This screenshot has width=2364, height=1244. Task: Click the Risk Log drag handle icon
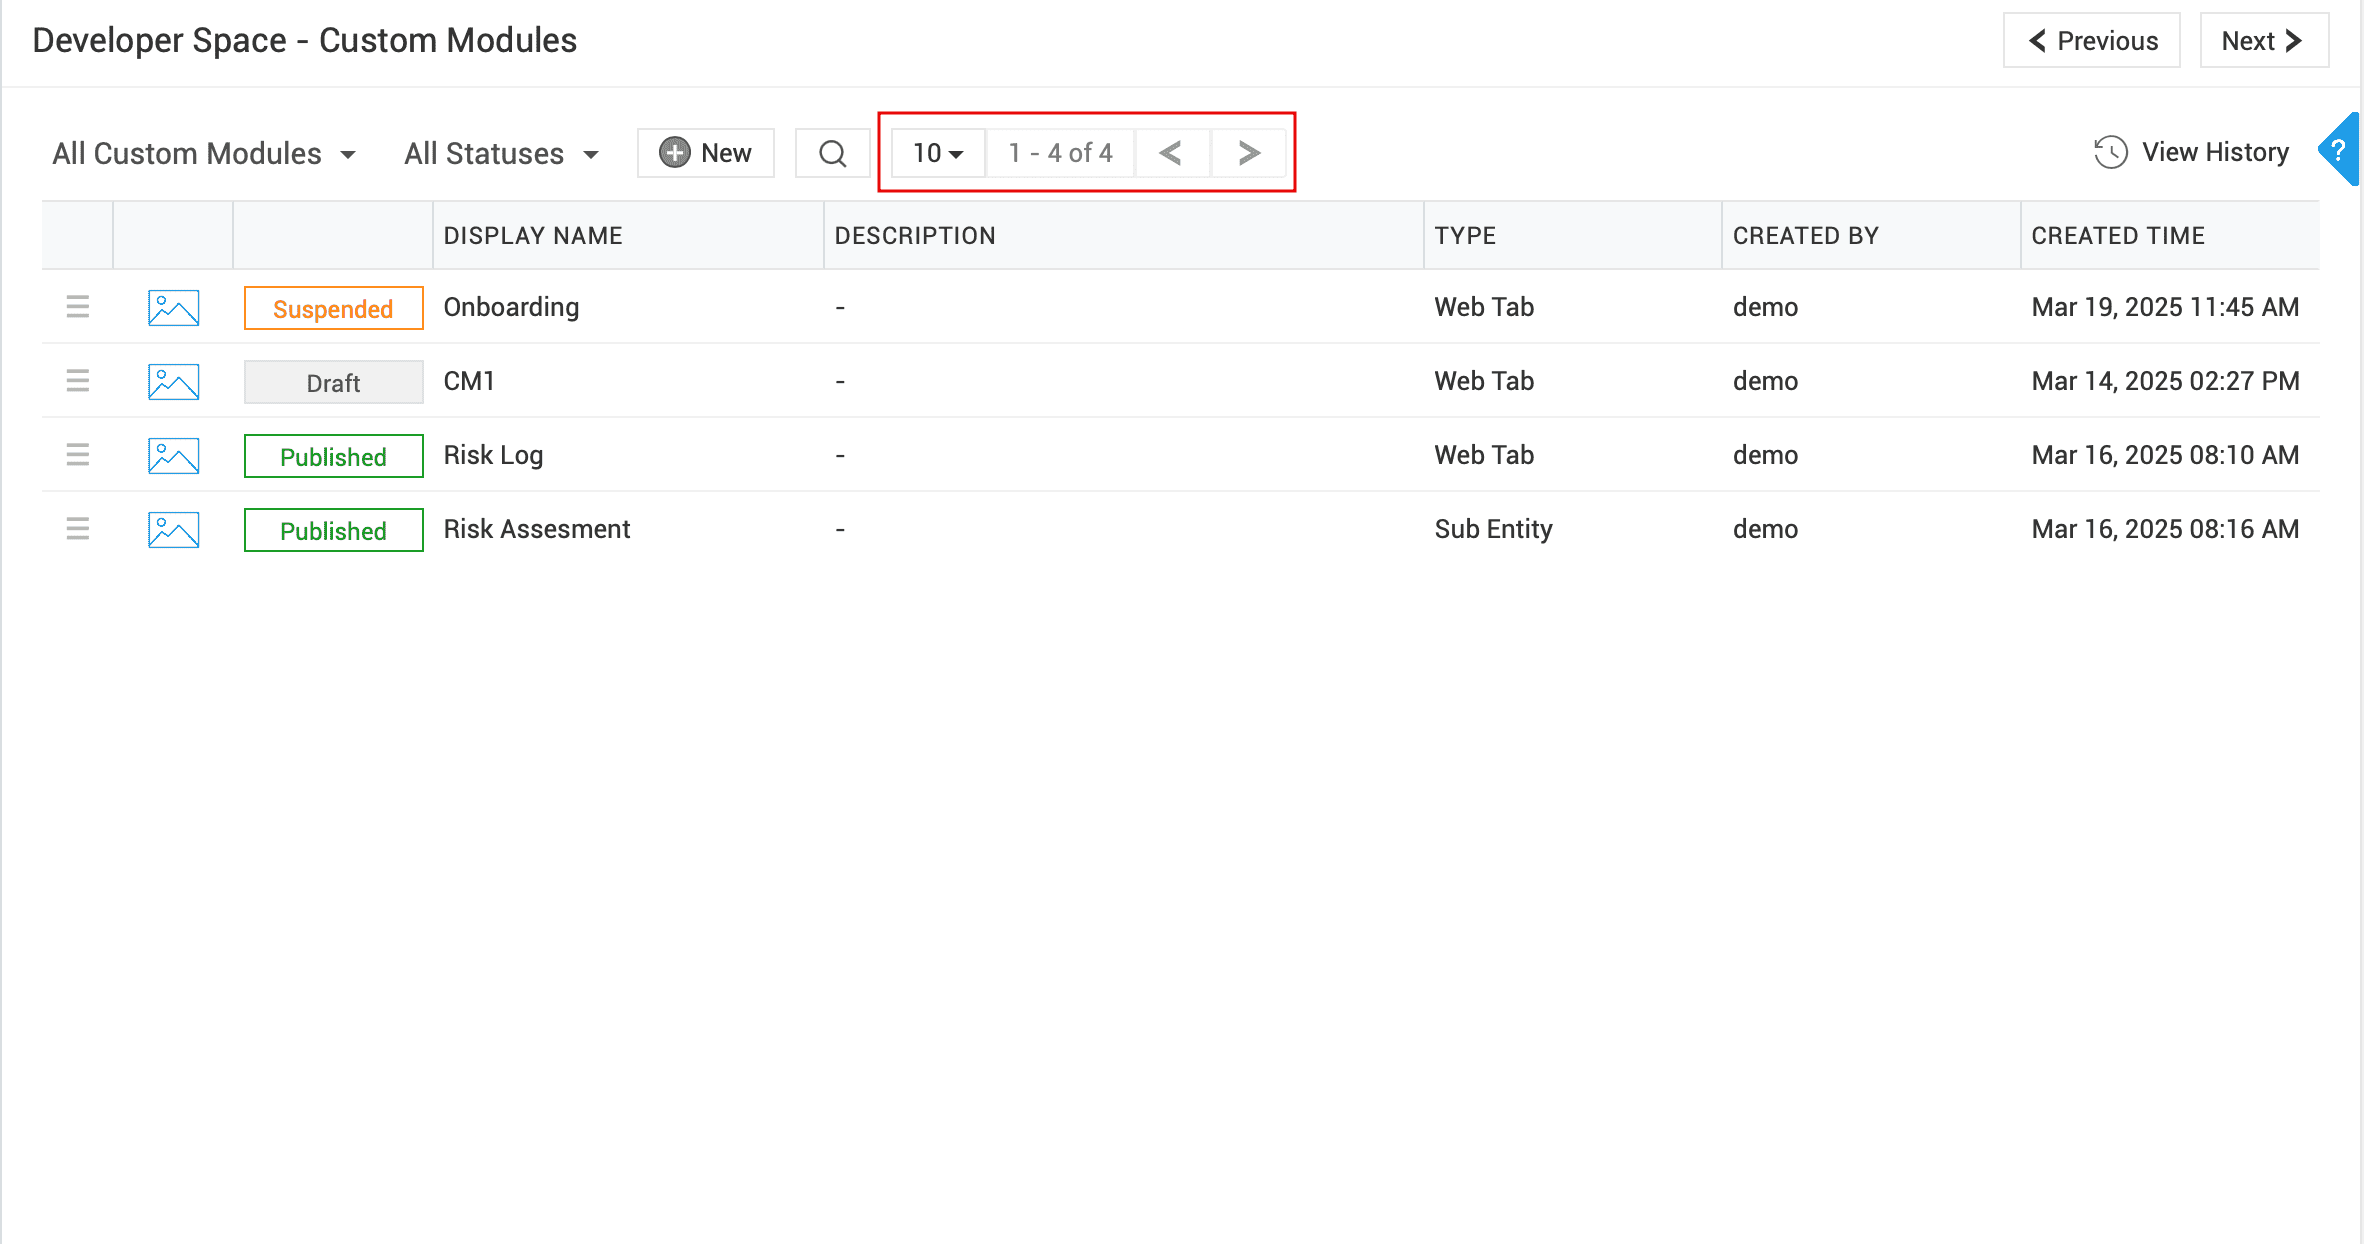coord(77,455)
